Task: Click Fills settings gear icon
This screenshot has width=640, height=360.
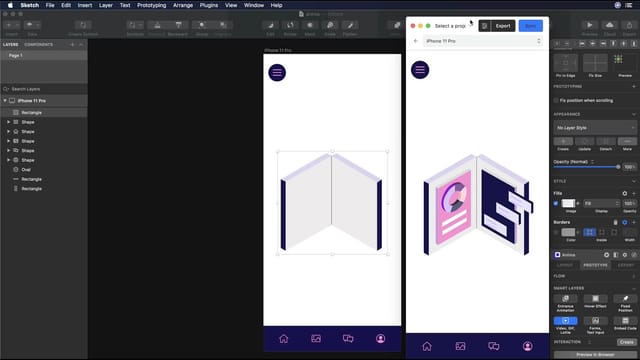Action: click(624, 193)
